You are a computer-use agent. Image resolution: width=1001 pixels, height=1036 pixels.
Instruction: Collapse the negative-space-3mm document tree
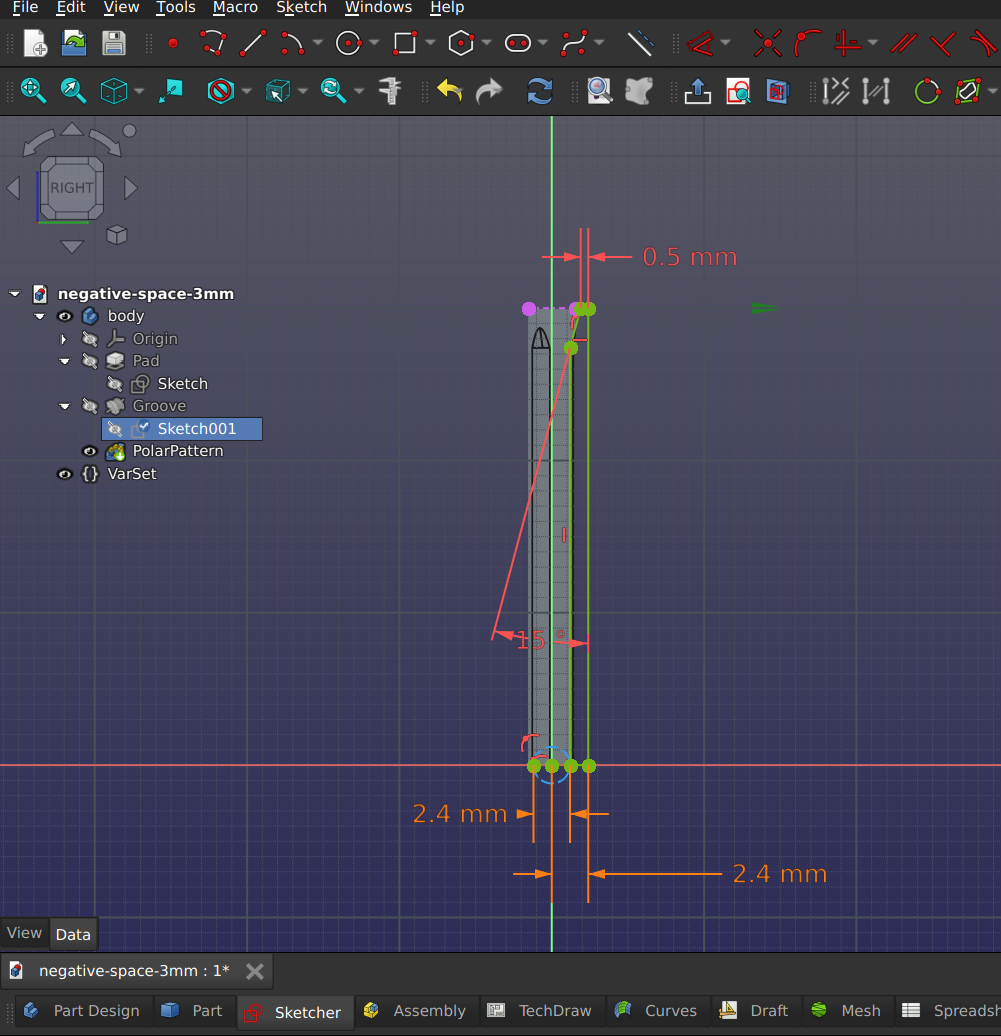15,293
